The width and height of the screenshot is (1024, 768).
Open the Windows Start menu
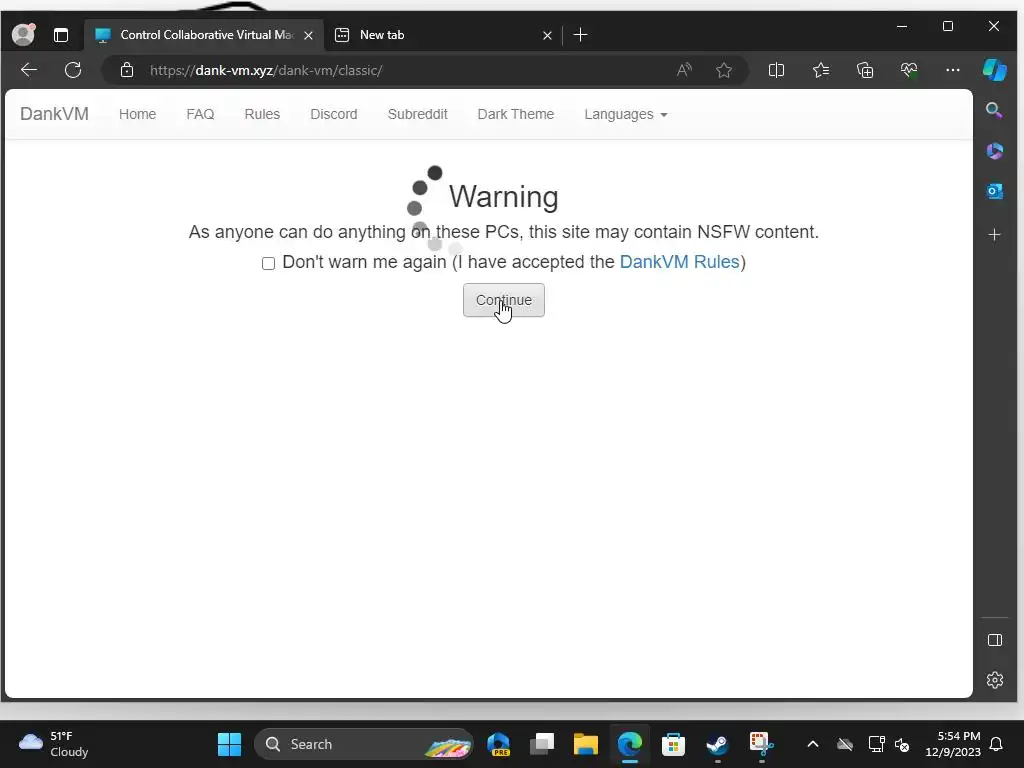click(229, 744)
